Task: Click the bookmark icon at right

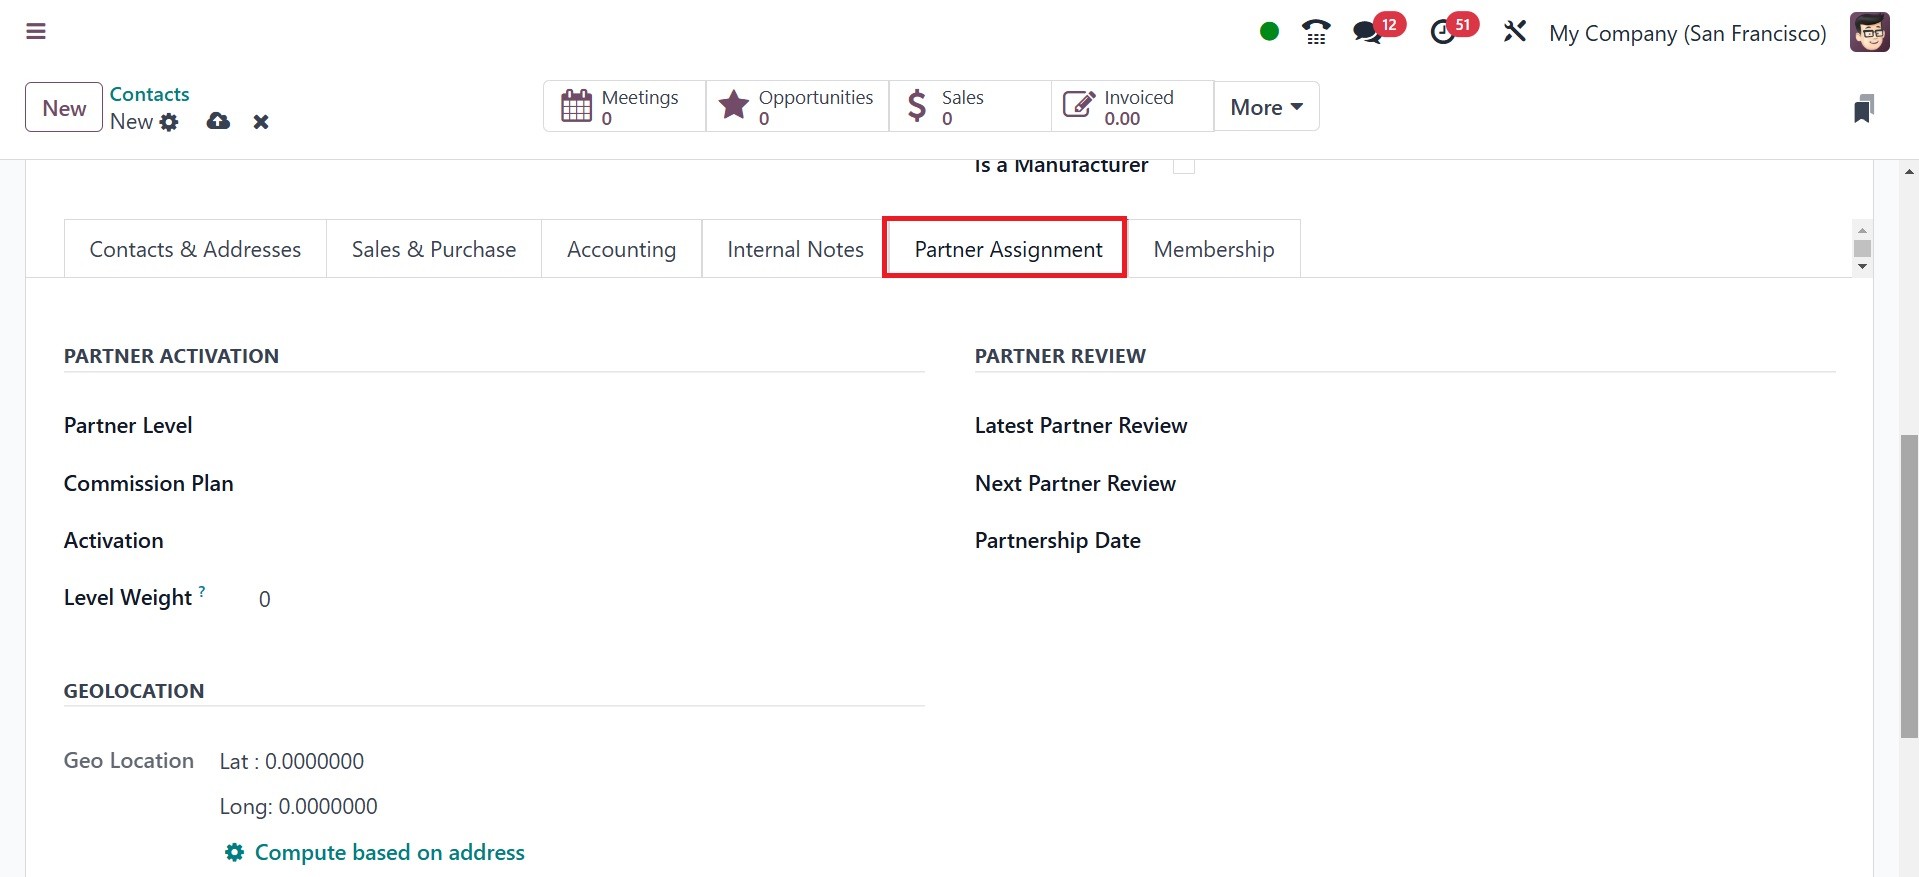Action: [x=1862, y=108]
